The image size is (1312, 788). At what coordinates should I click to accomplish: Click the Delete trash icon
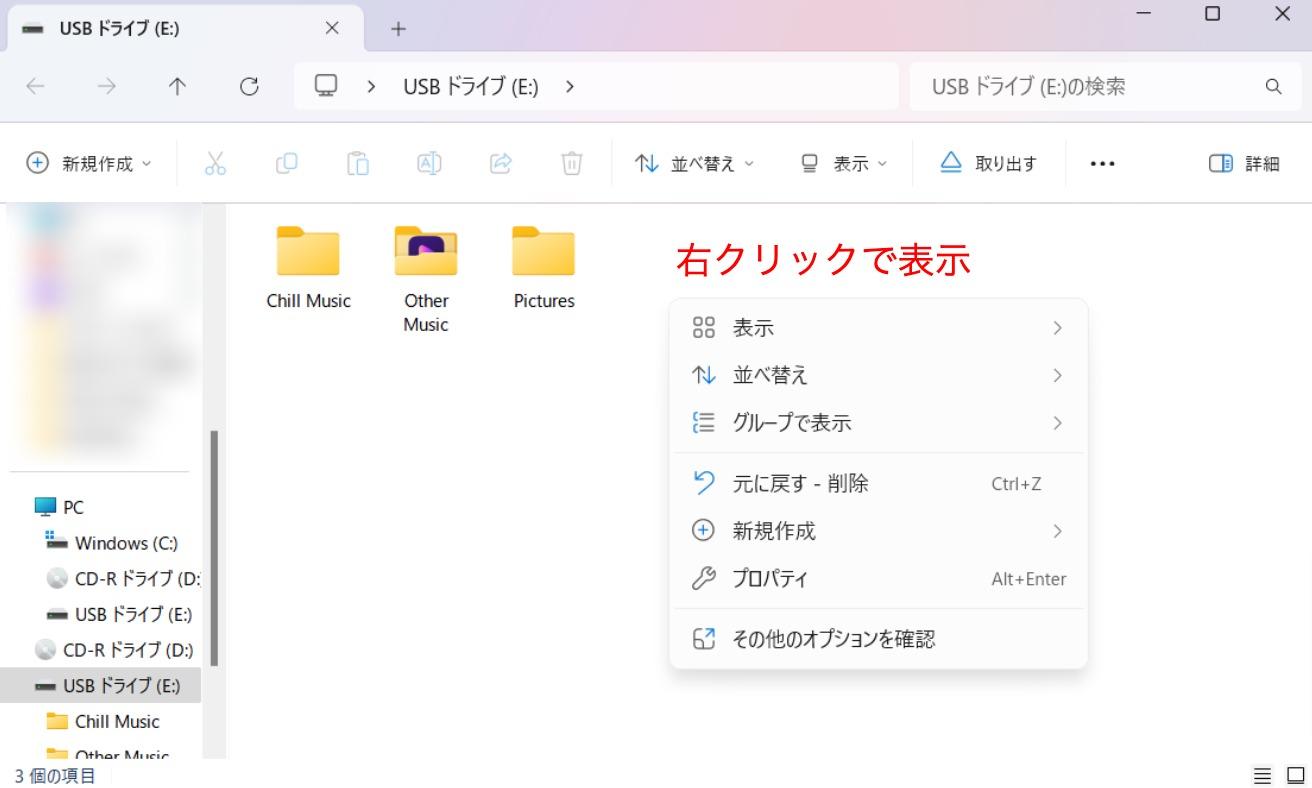[x=571, y=163]
